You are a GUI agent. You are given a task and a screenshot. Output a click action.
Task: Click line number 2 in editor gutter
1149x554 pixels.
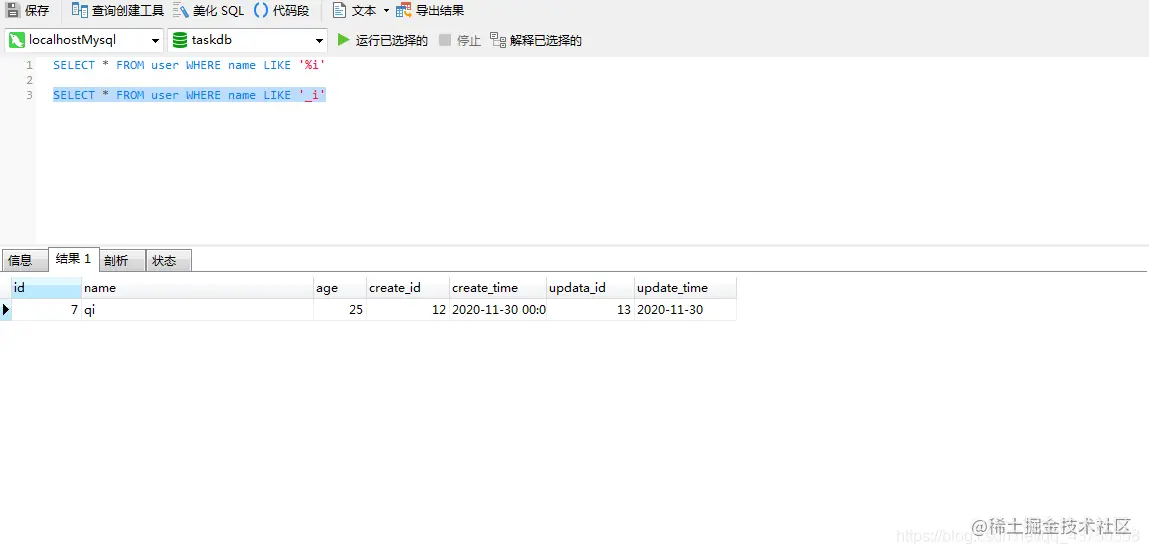click(29, 80)
